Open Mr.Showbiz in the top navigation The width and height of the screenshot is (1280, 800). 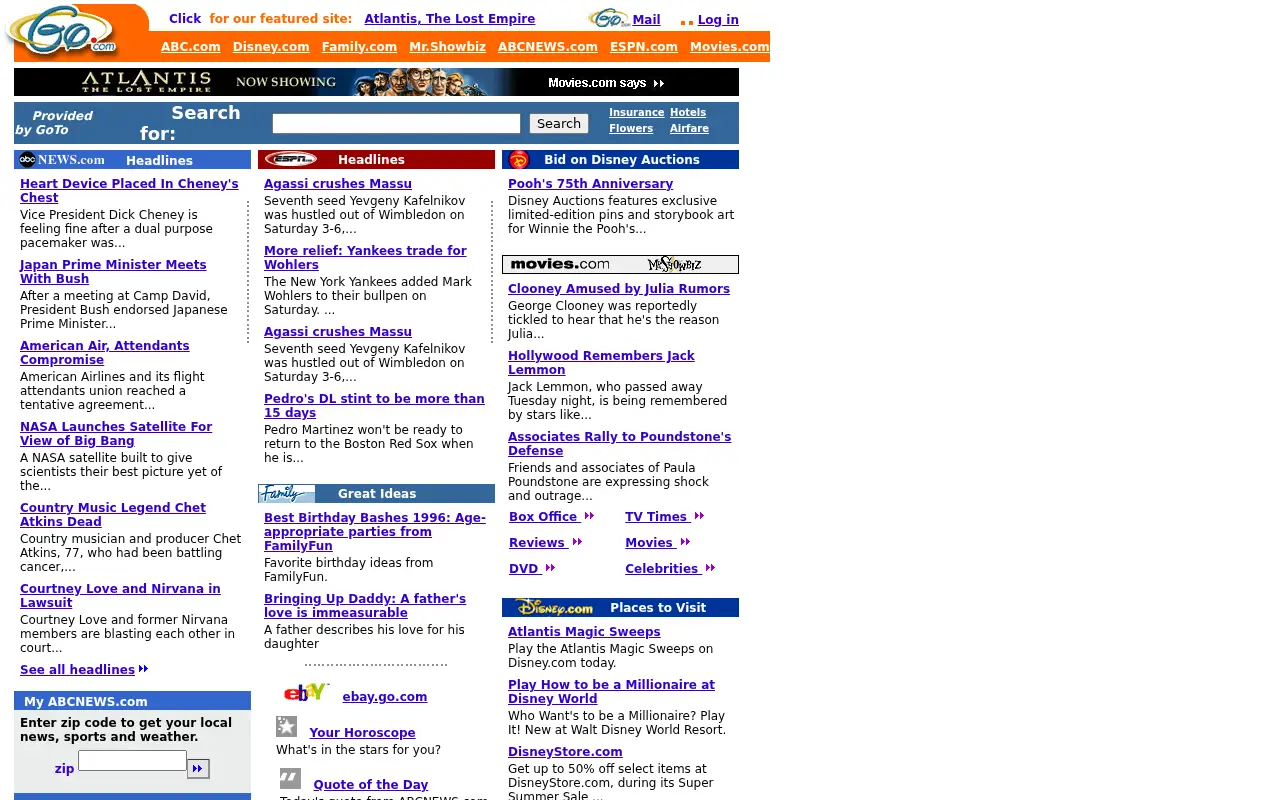[x=447, y=47]
